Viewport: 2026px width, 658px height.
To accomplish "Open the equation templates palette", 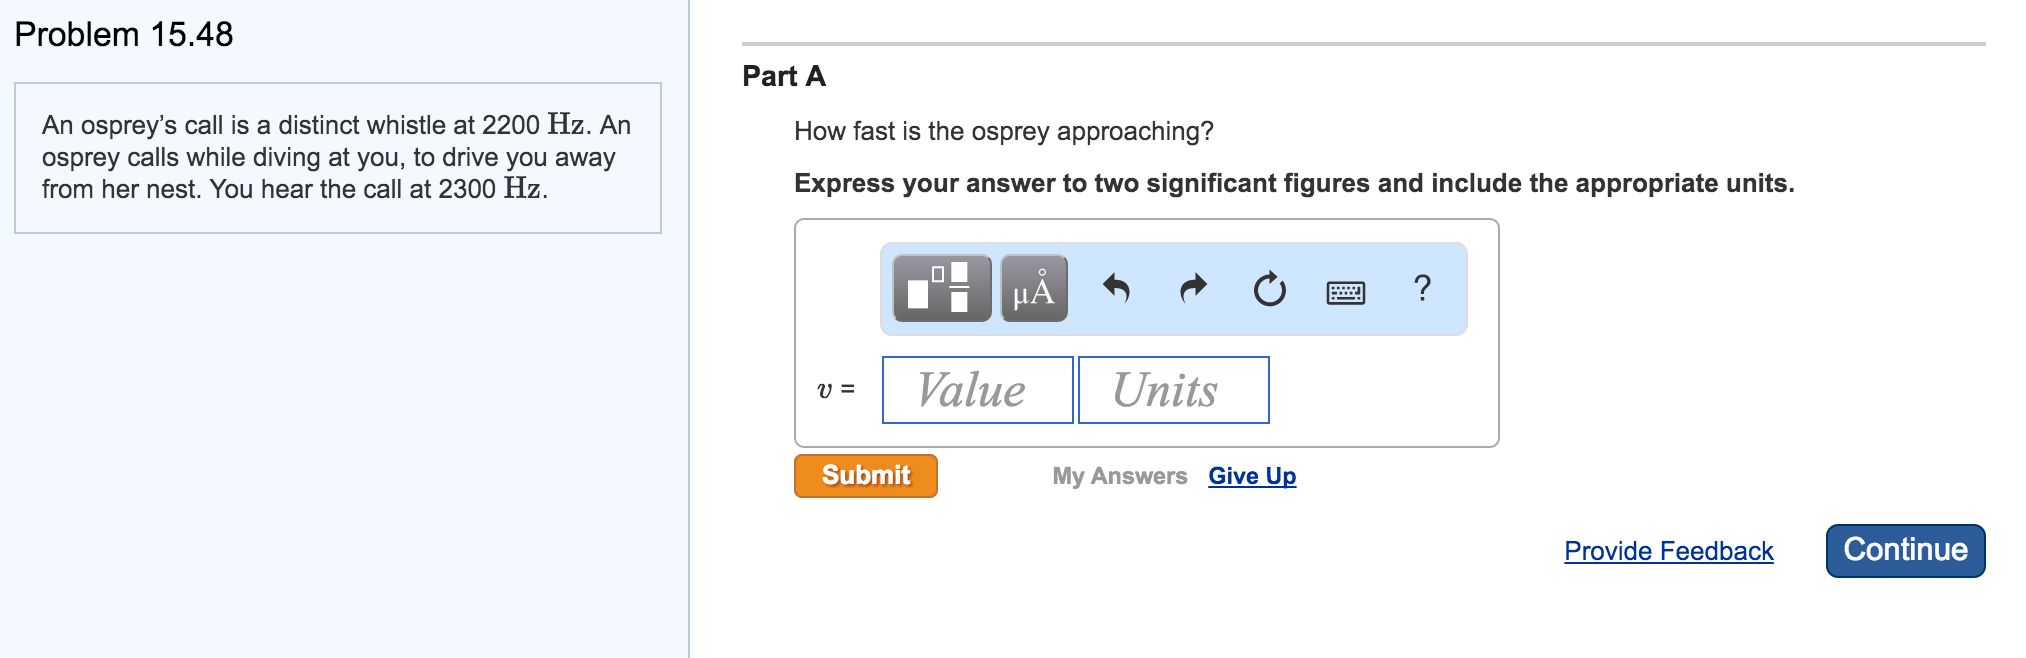I will [941, 289].
